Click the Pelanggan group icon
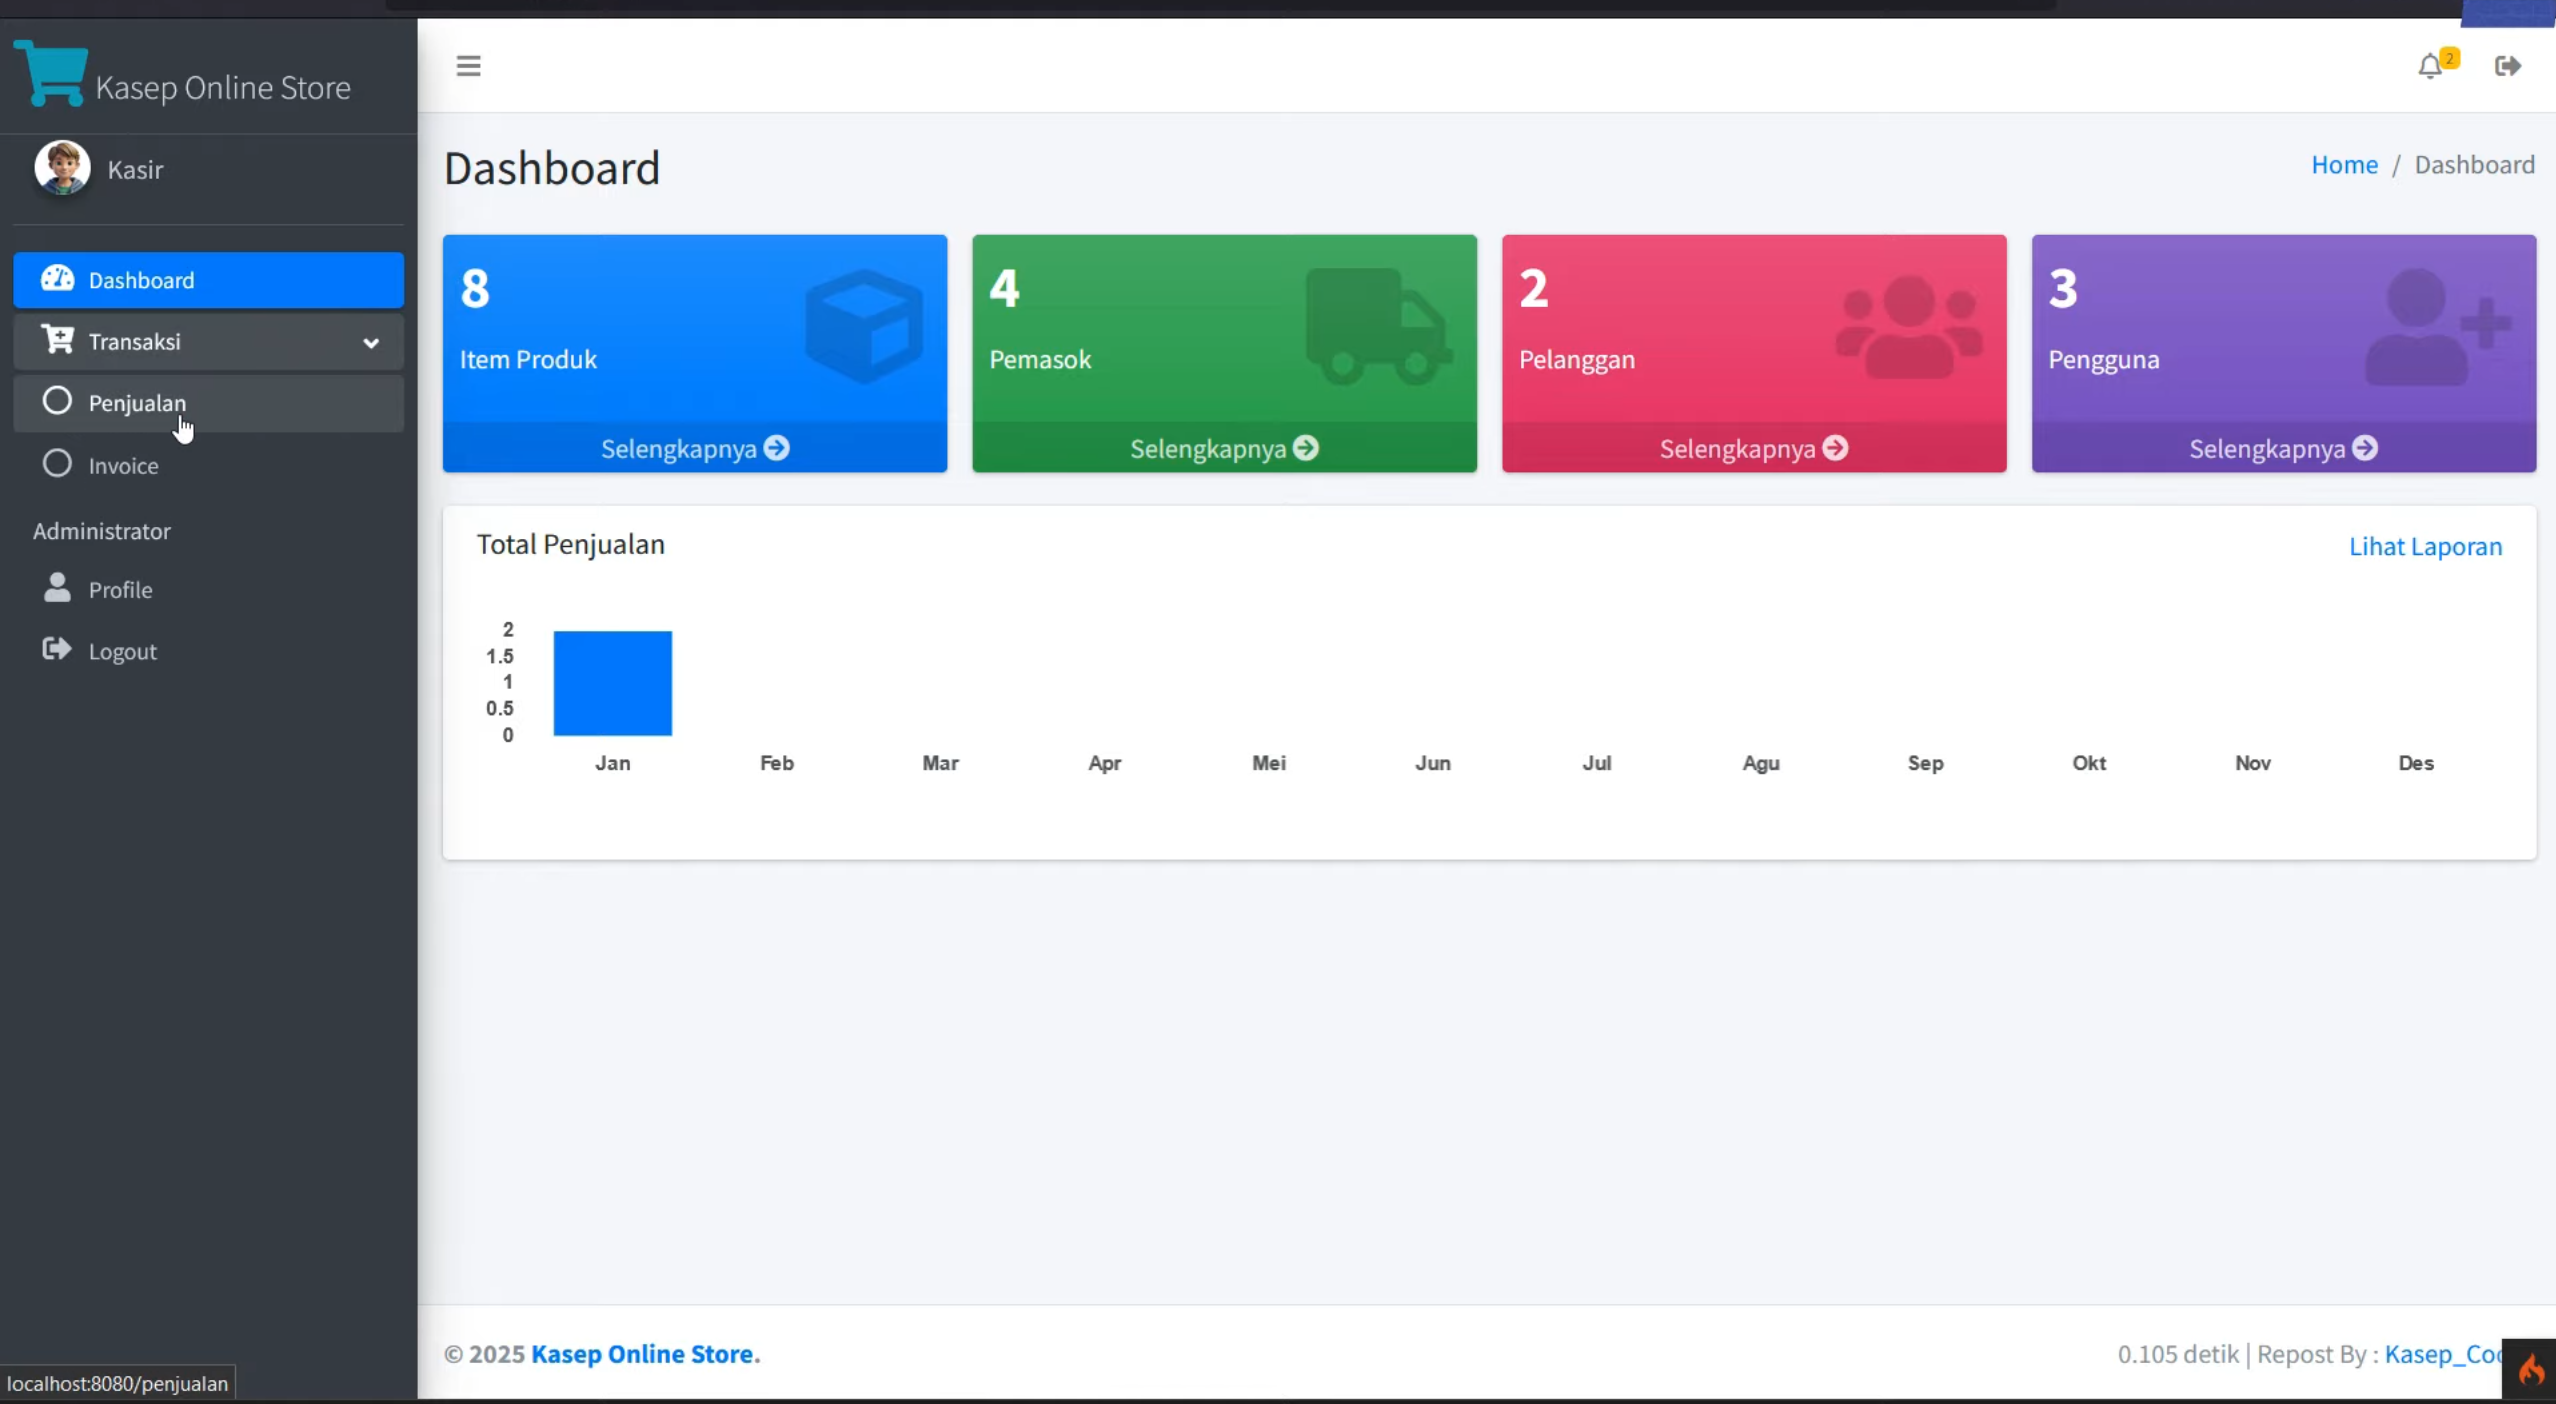 click(x=1909, y=327)
